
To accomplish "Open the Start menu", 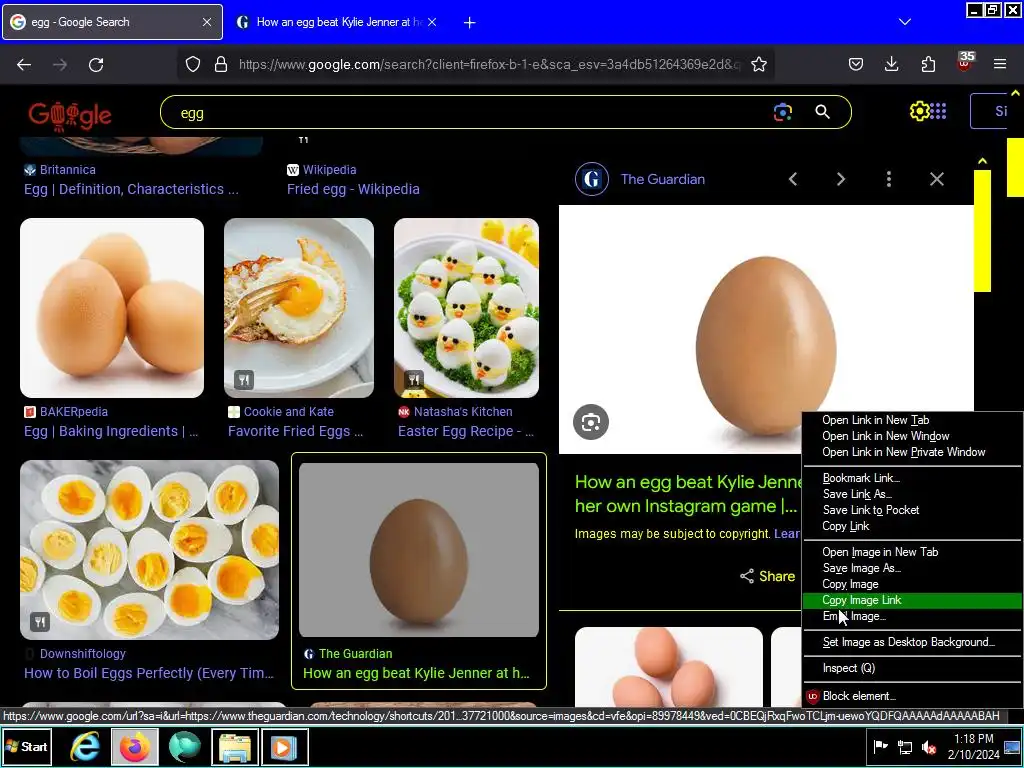I will (x=27, y=746).
